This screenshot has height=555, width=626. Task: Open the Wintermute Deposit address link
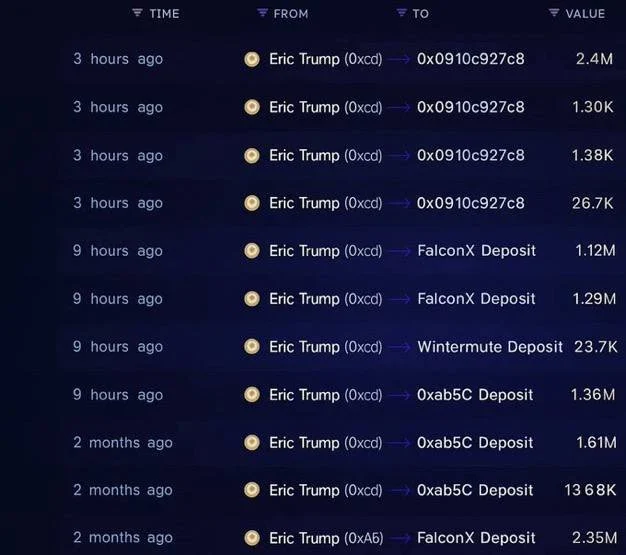pyautogui.click(x=490, y=347)
